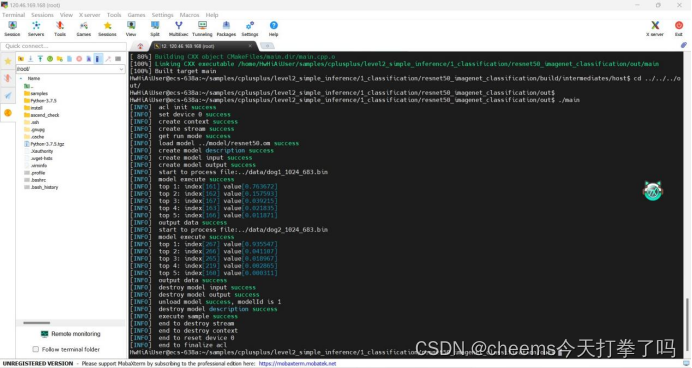Open the View toolbar icon
This screenshot has height=368, width=692.
[131, 28]
